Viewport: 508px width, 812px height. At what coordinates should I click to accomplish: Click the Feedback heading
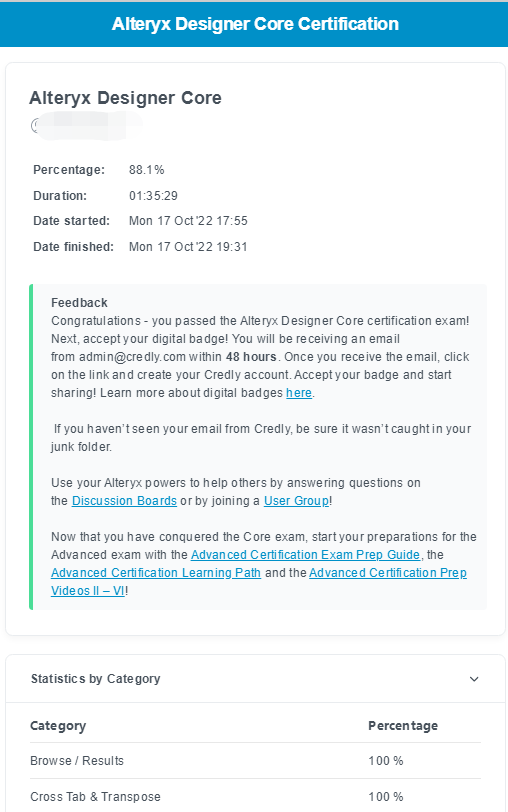click(79, 302)
